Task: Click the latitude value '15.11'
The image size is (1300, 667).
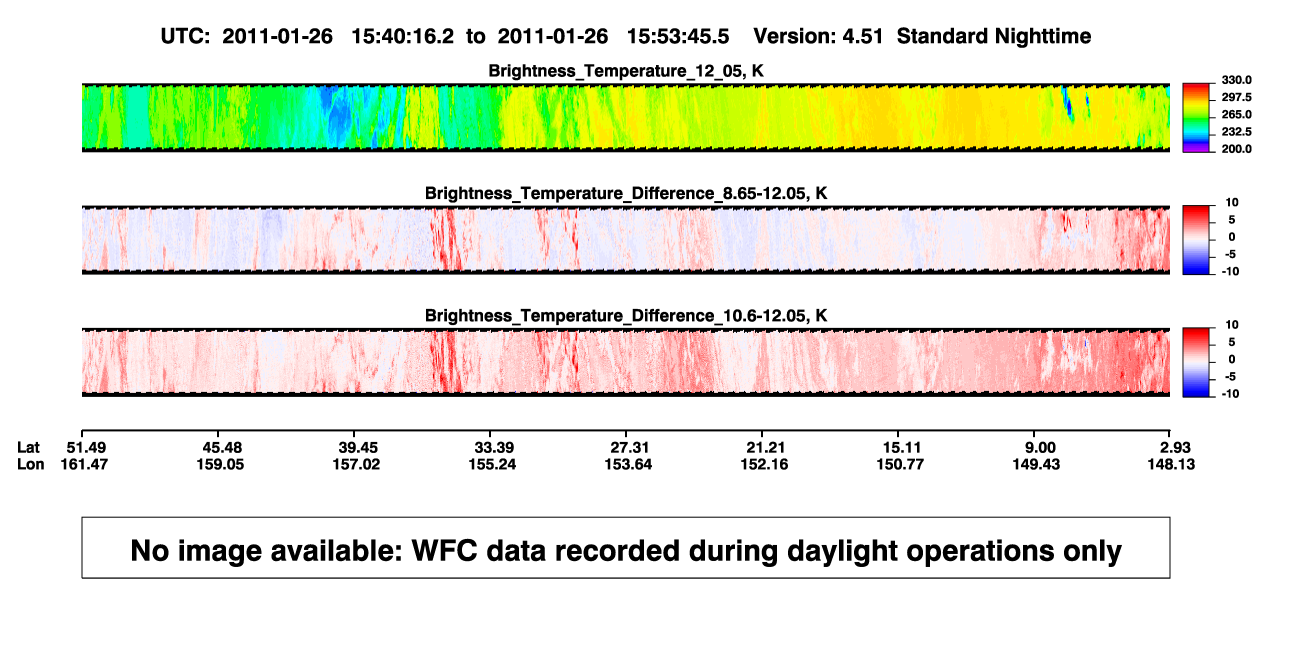Action: point(900,446)
